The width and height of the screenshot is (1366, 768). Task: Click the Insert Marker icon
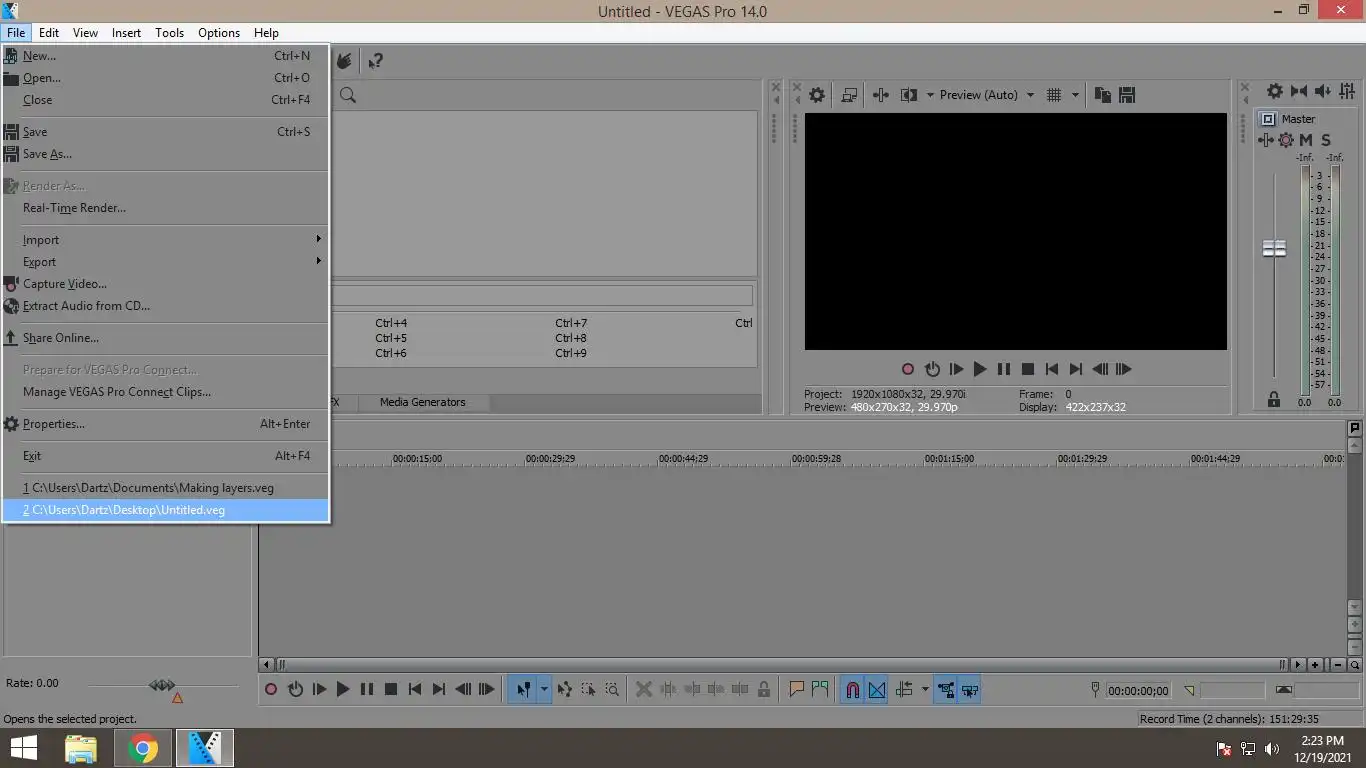pos(797,689)
